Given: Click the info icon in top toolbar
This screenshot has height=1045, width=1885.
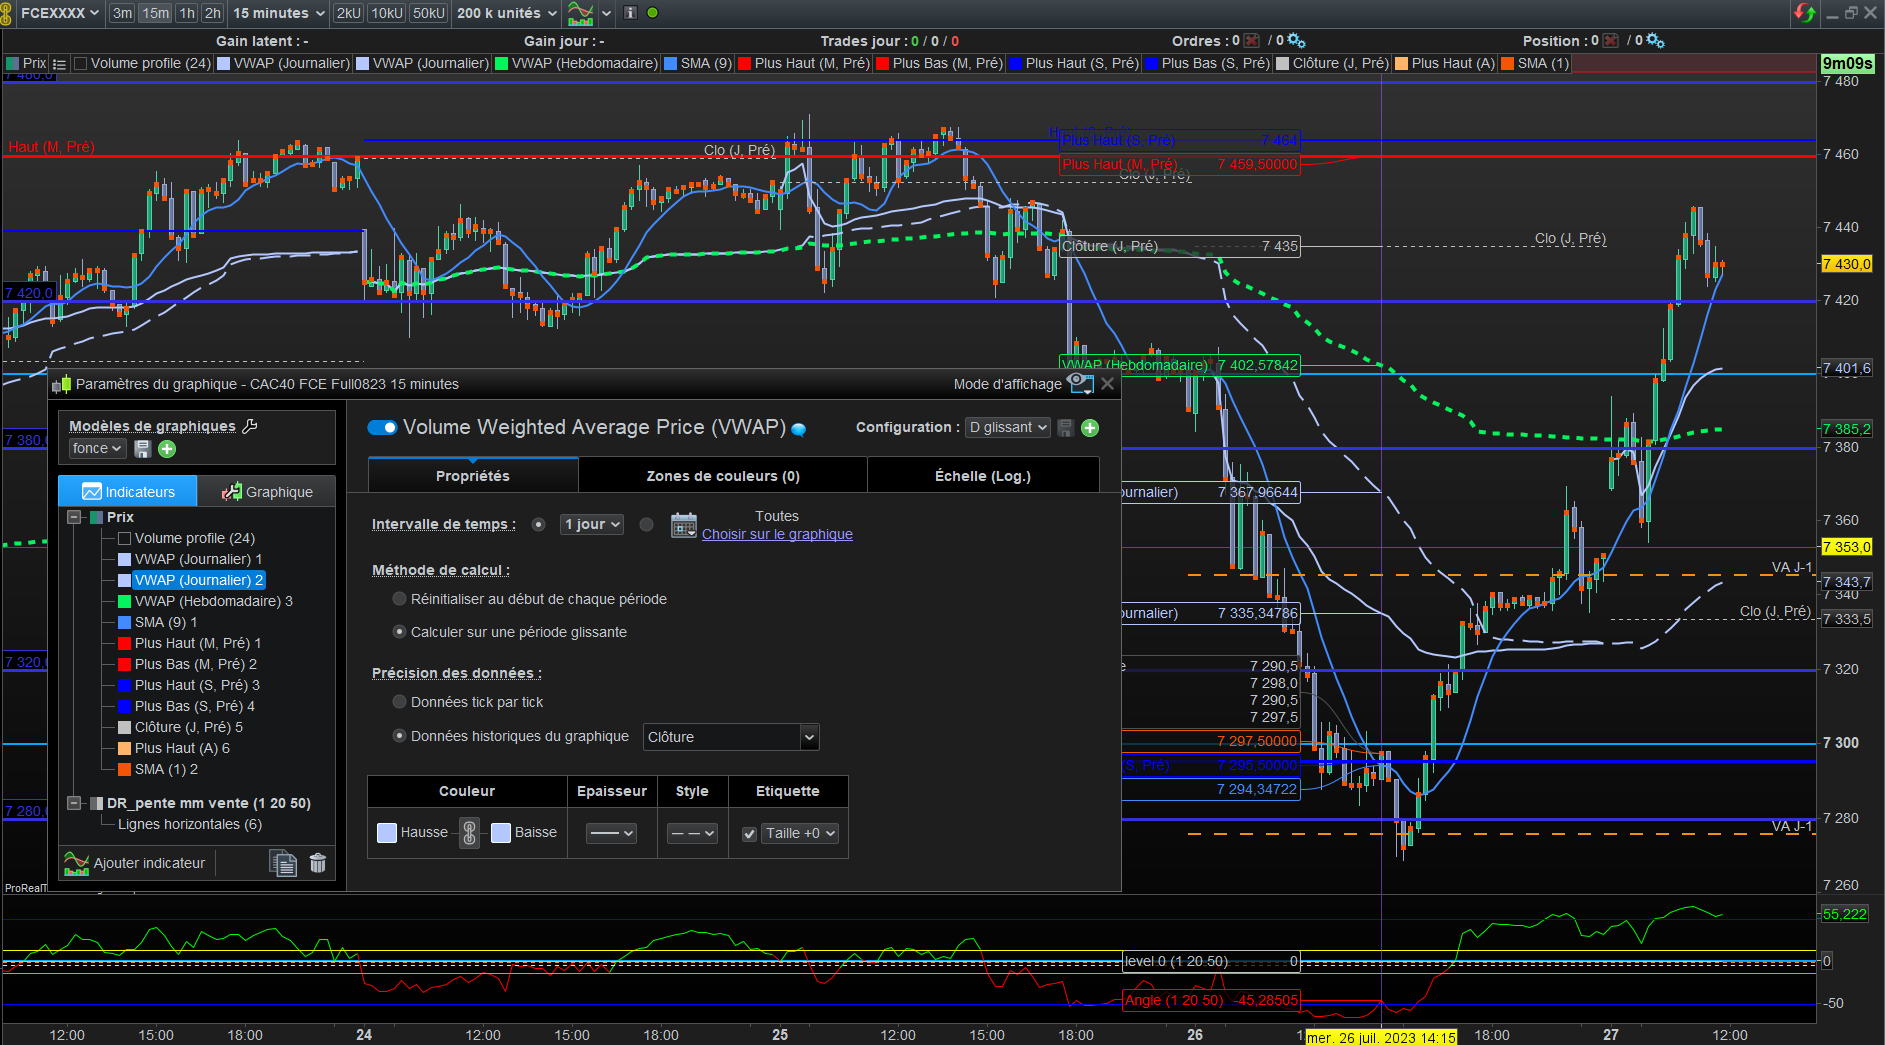Looking at the screenshot, I should 630,13.
